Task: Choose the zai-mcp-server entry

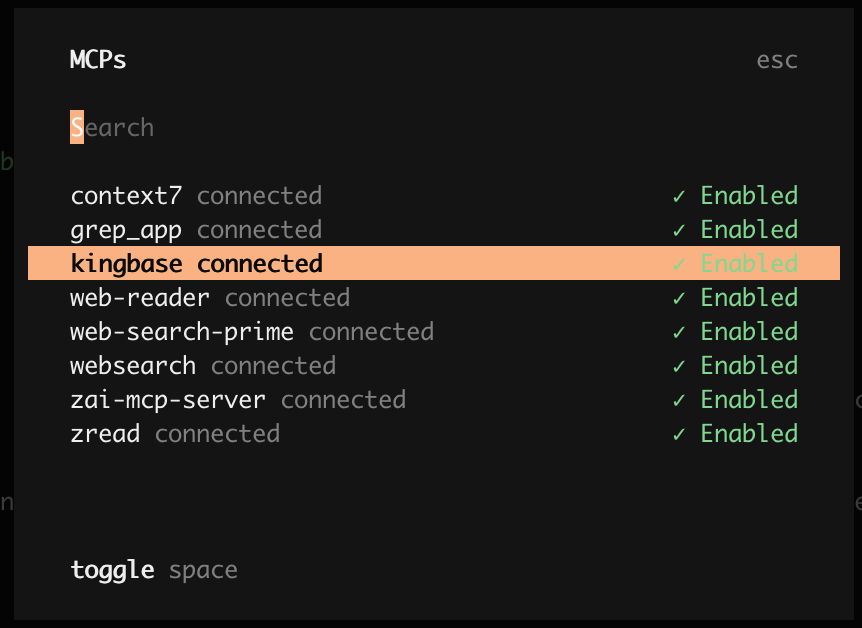Action: pos(168,400)
